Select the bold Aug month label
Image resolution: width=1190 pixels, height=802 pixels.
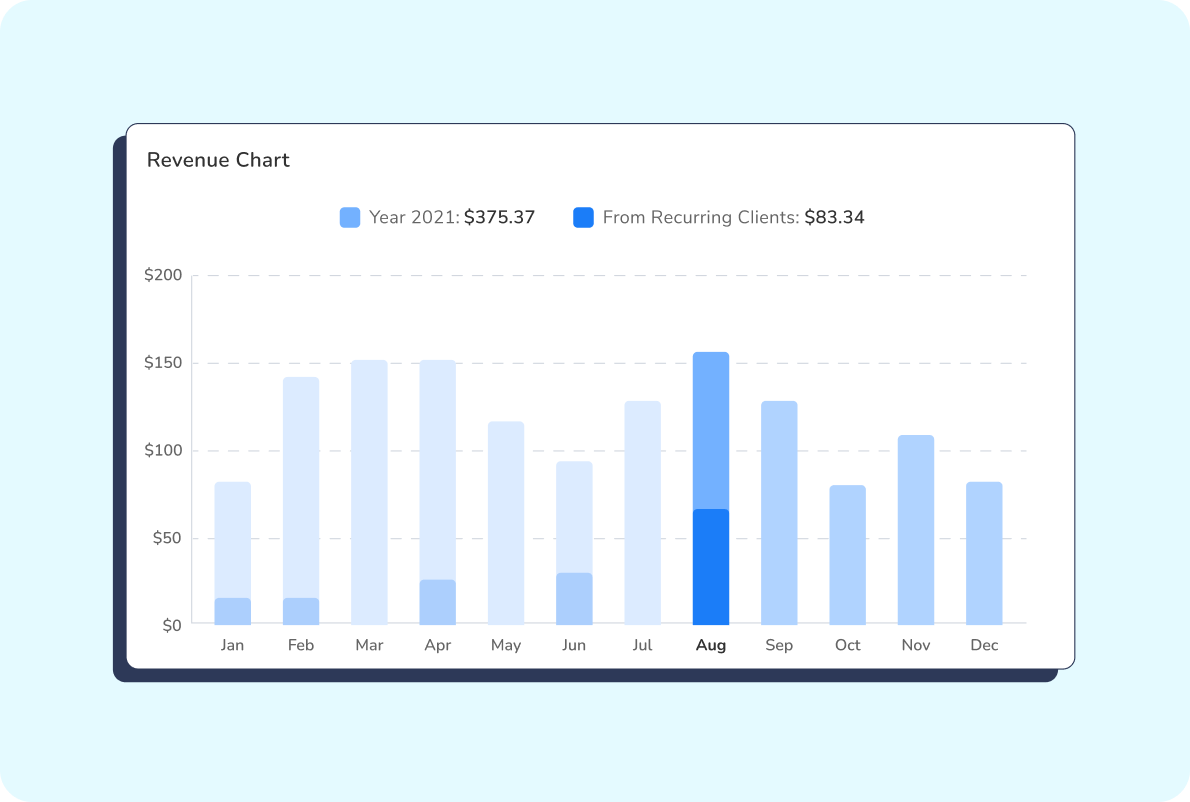pos(711,645)
